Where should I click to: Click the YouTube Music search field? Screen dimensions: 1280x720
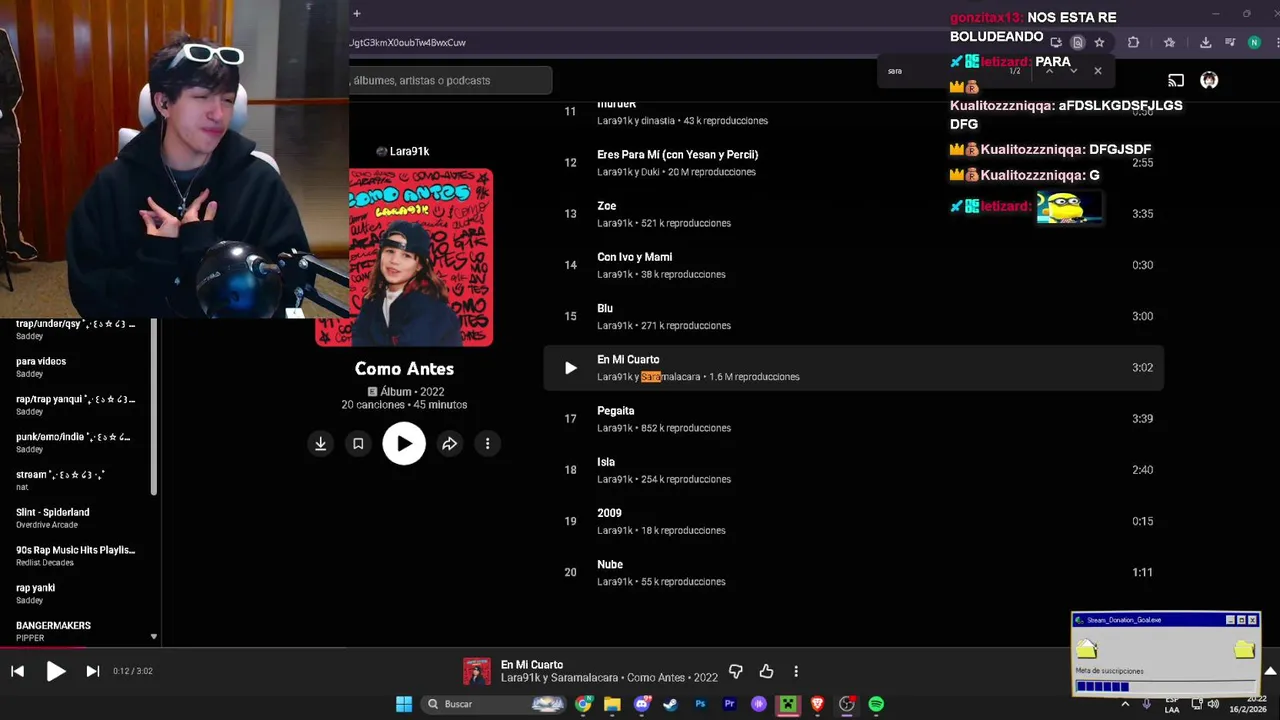(450, 80)
